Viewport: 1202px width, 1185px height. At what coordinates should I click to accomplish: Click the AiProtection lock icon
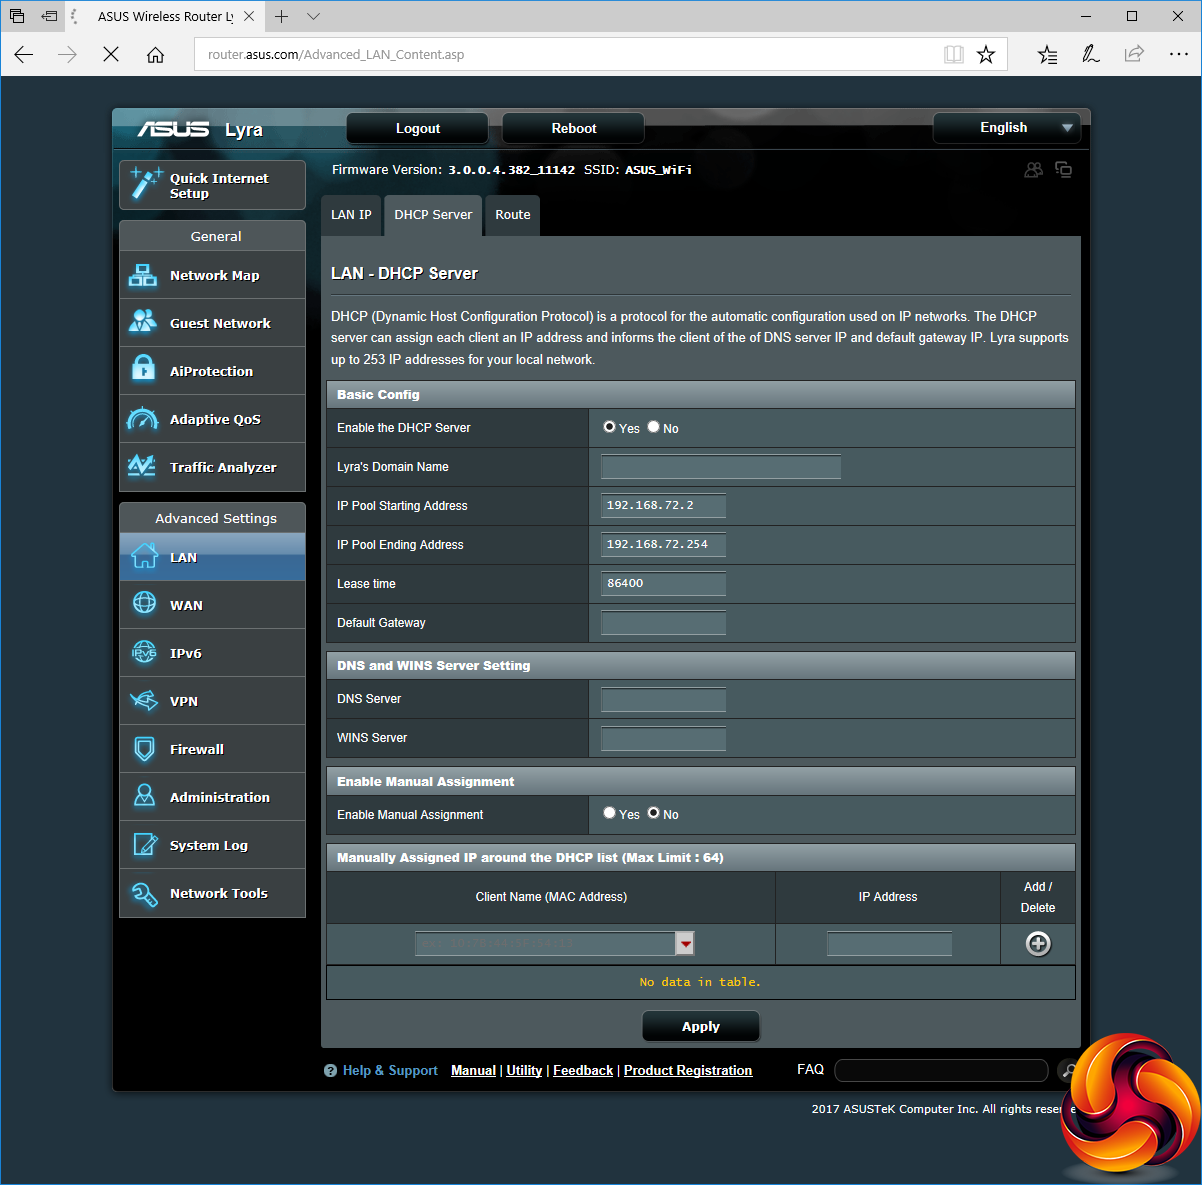tap(143, 371)
